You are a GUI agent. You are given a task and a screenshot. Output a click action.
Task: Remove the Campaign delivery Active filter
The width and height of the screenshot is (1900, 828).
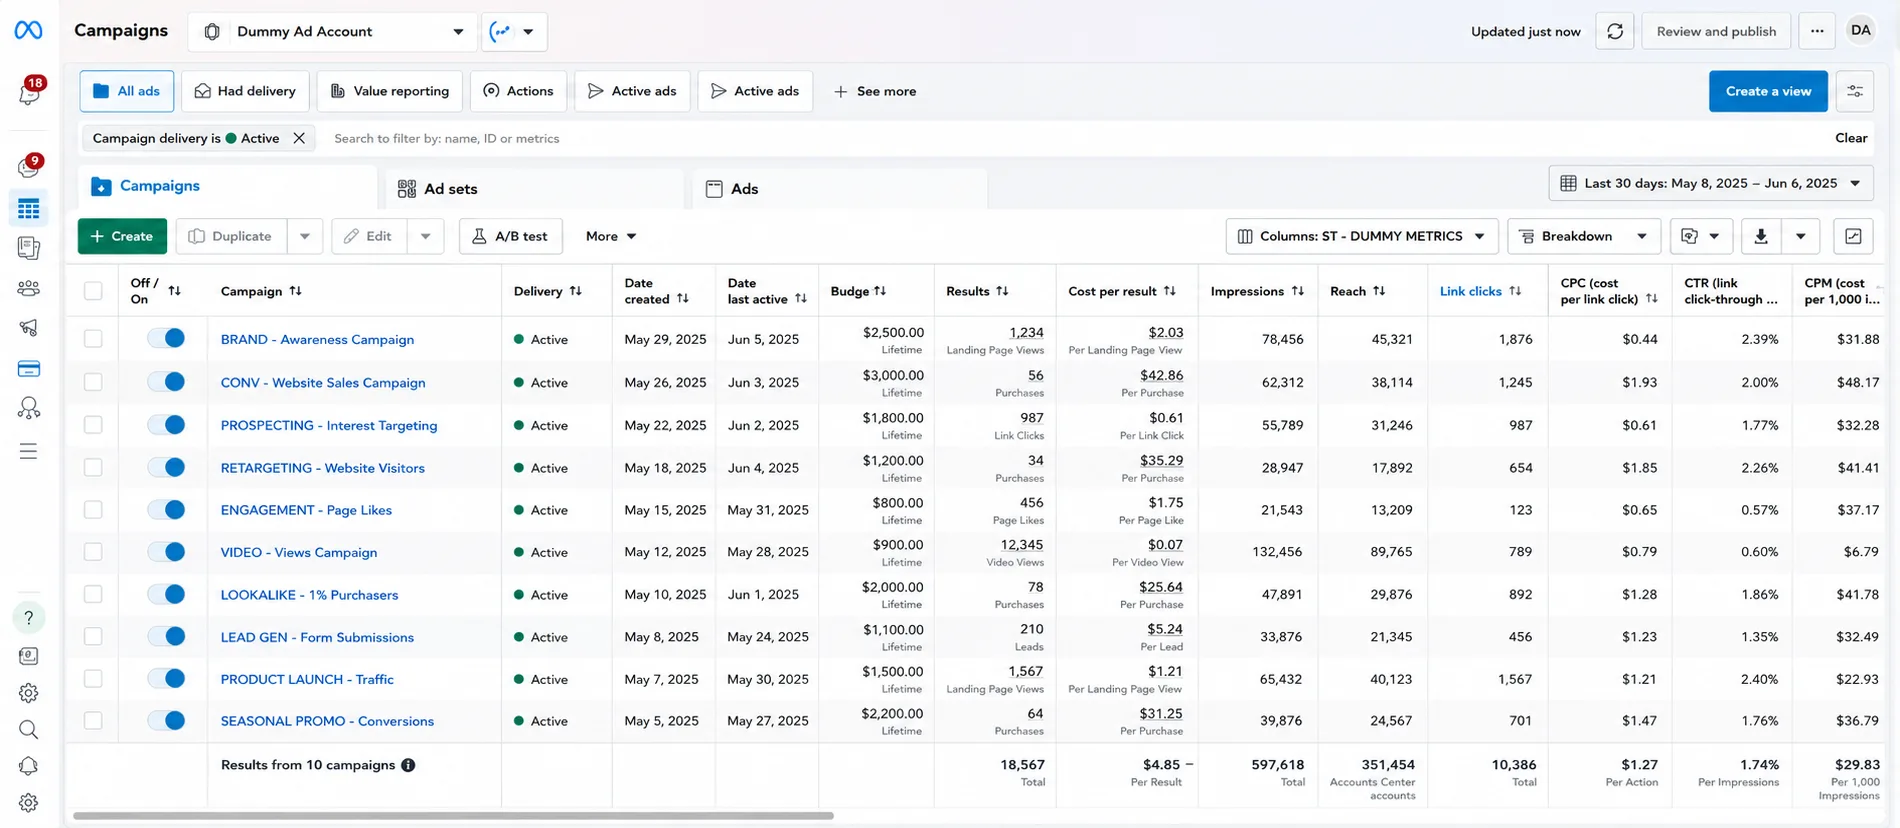pyautogui.click(x=299, y=138)
